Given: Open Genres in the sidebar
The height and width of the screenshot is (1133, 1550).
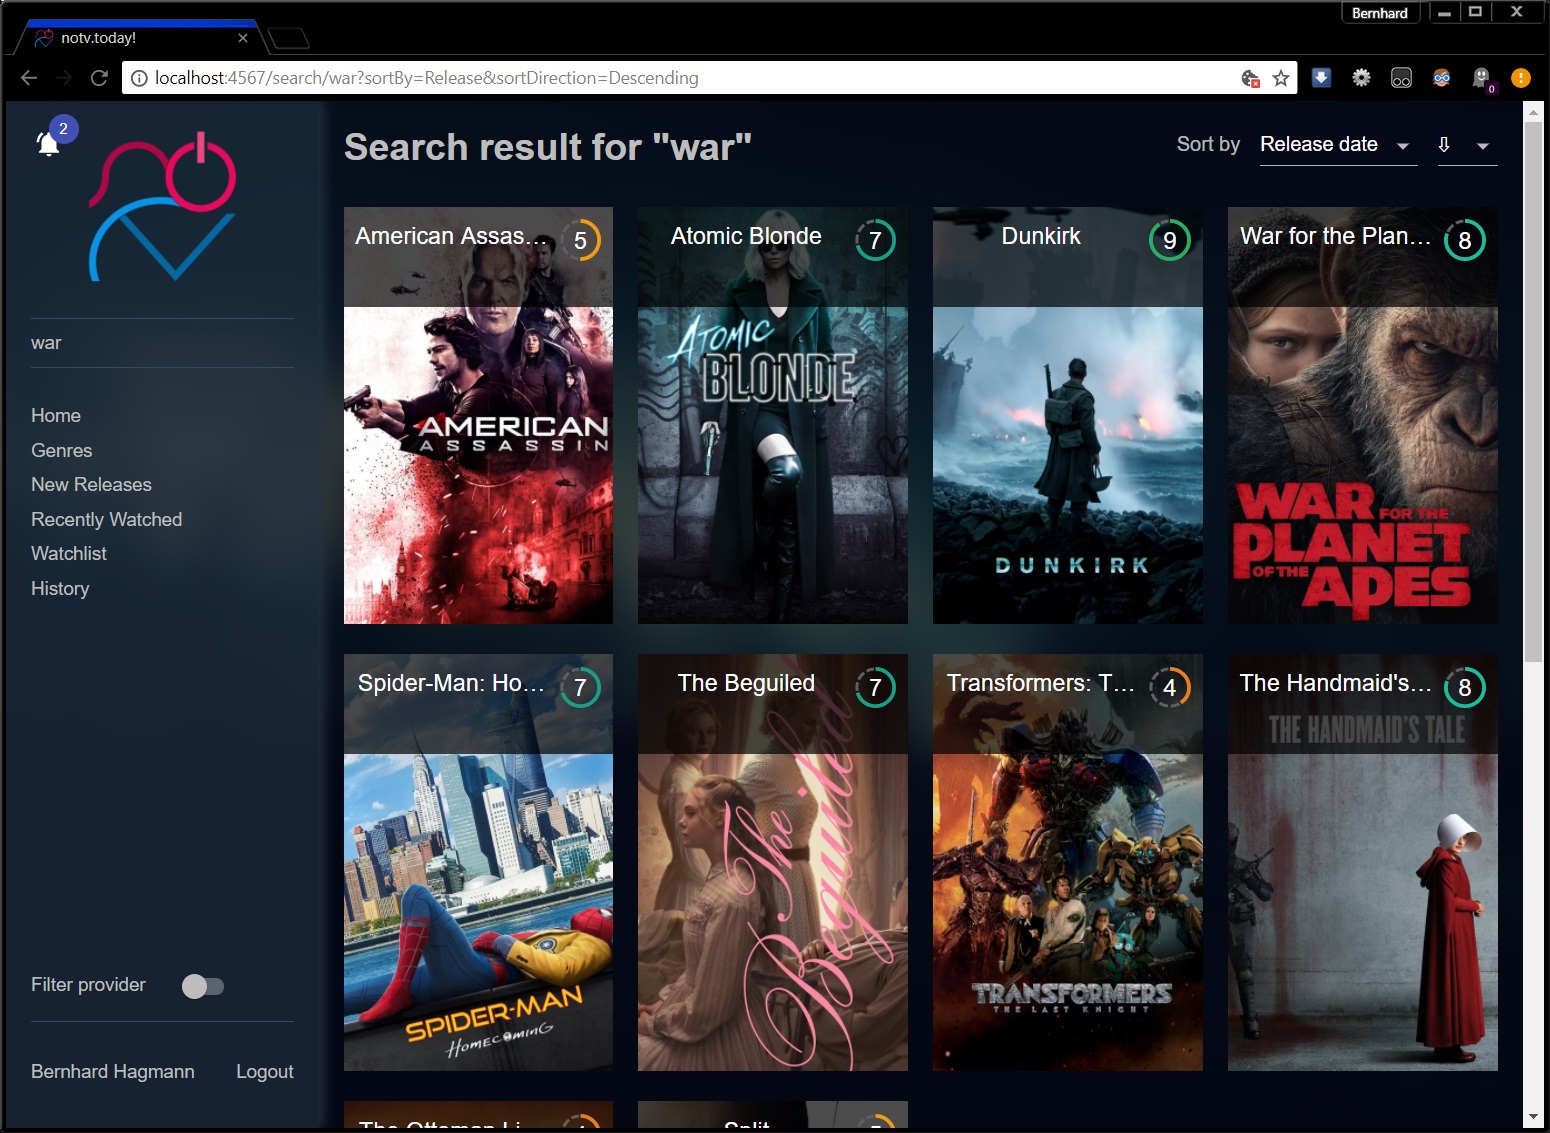Looking at the screenshot, I should pyautogui.click(x=61, y=450).
